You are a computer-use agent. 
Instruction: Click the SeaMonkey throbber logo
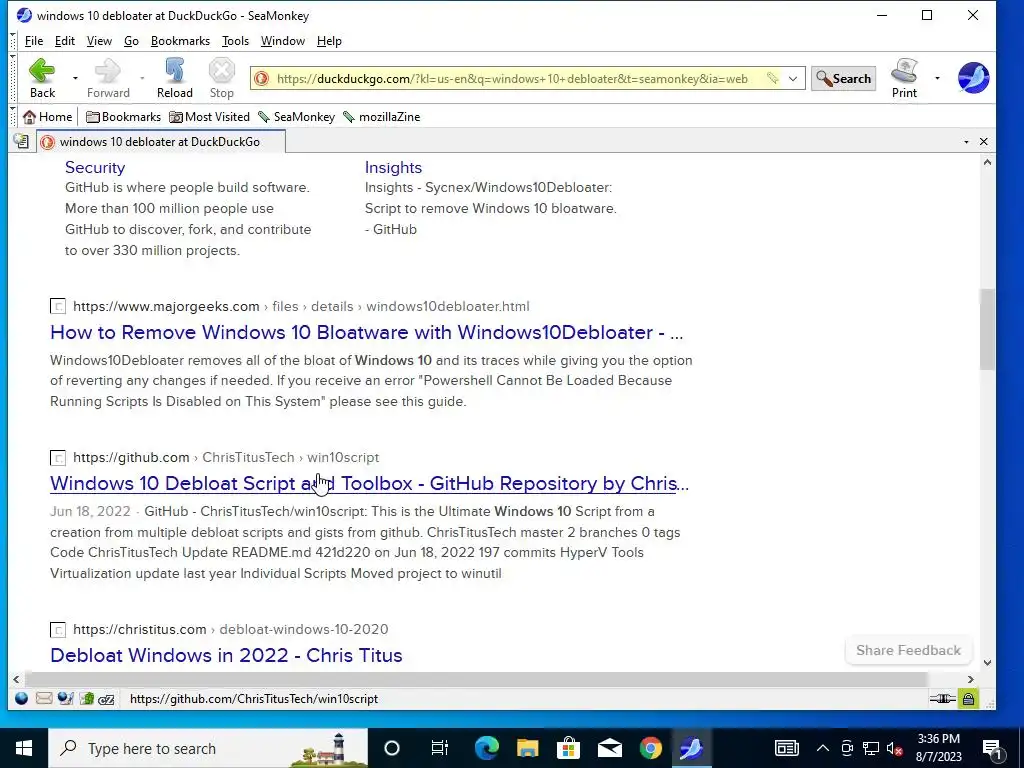tap(973, 78)
